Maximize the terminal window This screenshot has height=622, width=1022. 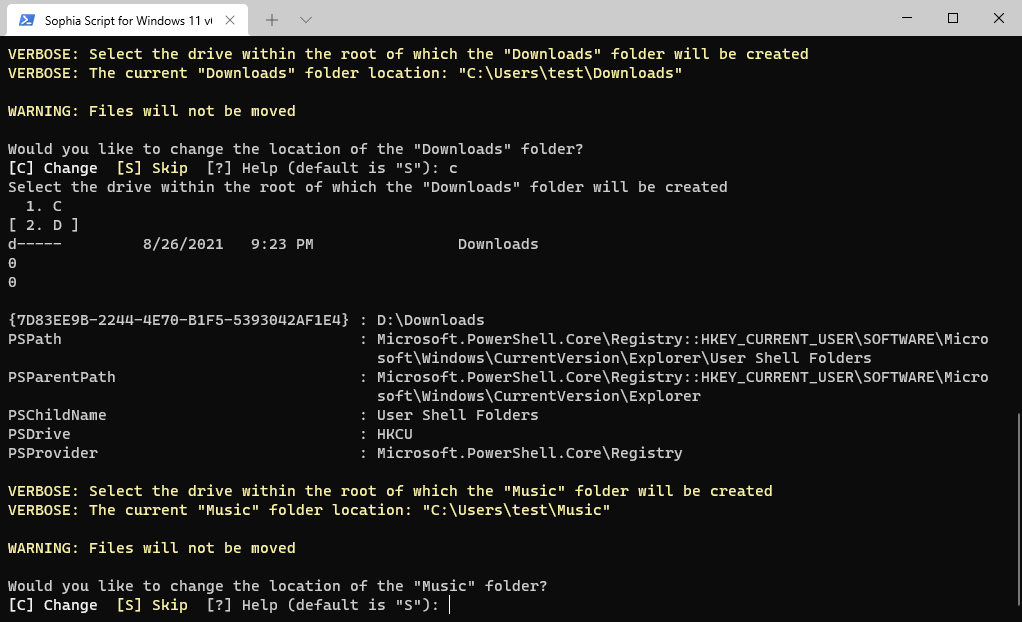pyautogui.click(x=952, y=18)
